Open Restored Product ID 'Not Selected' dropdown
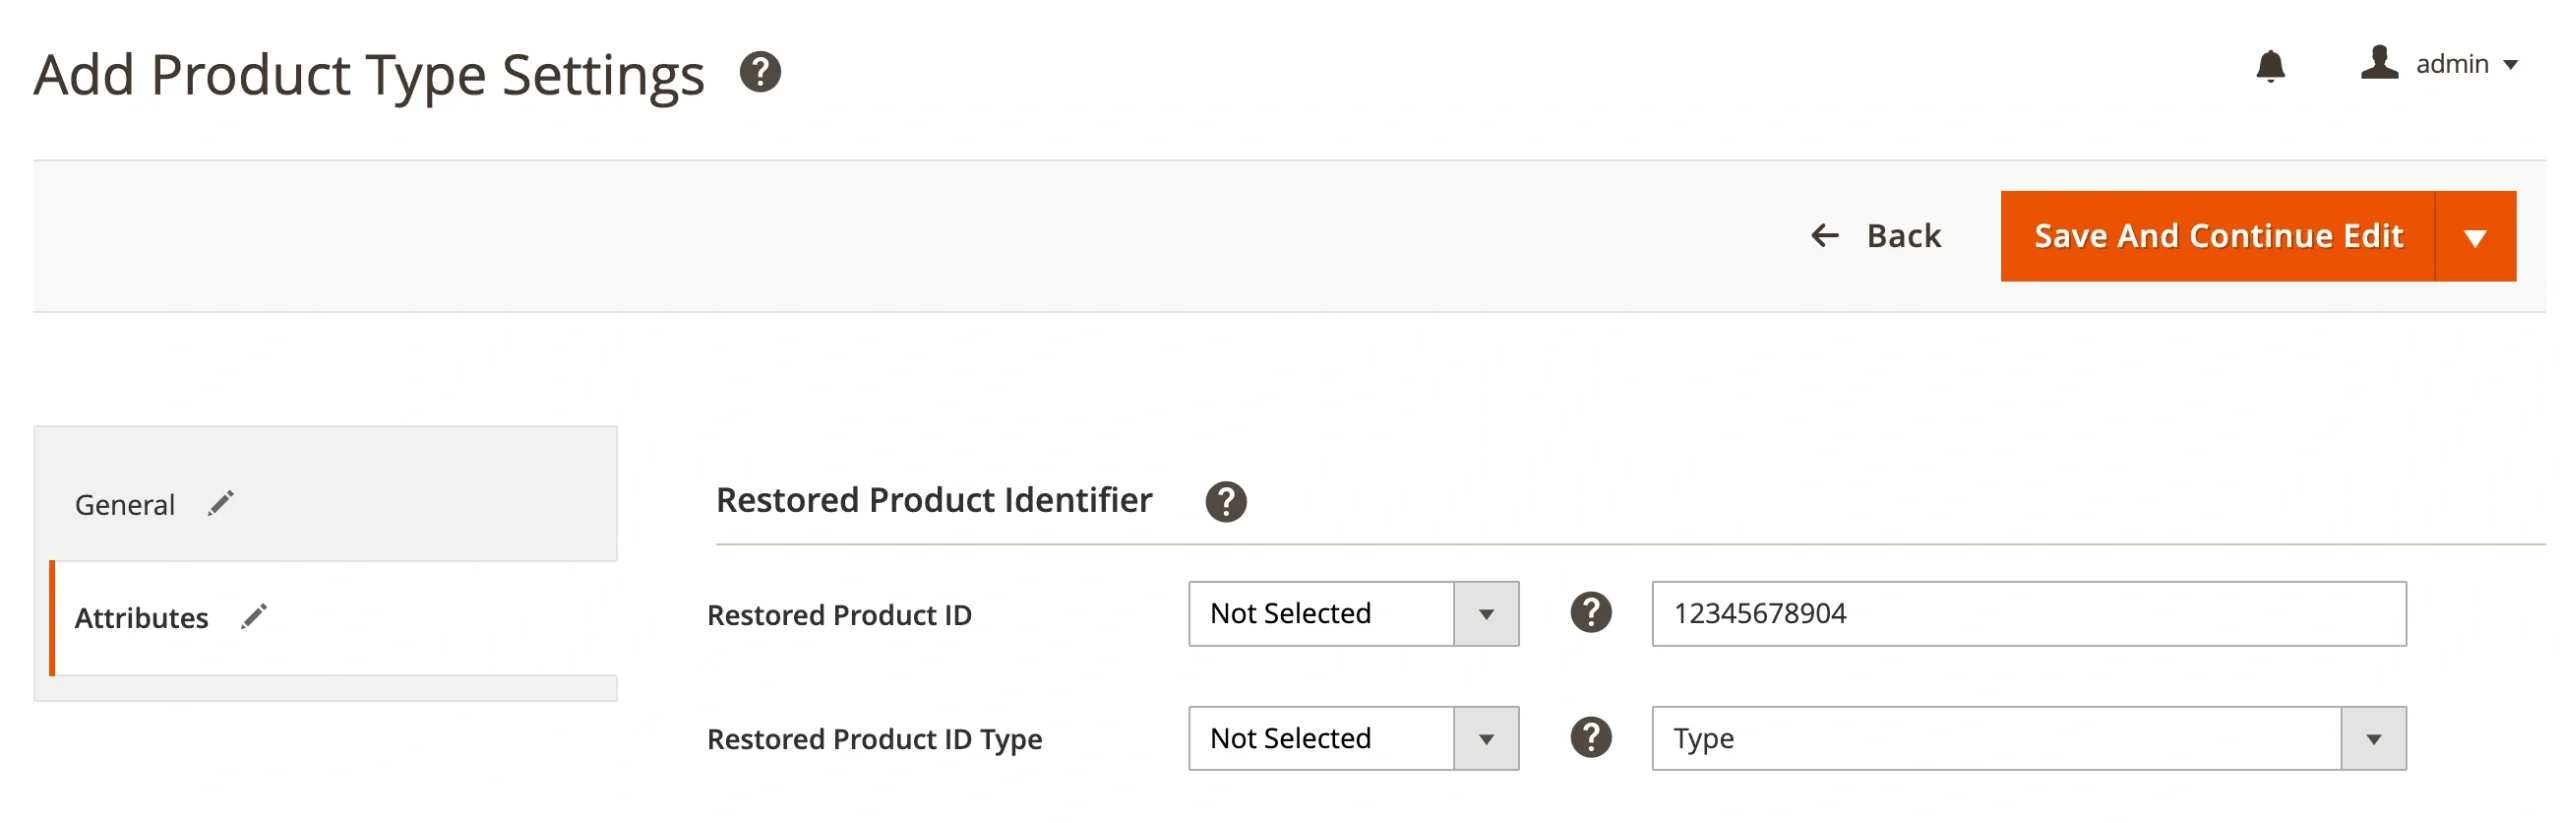 coord(1352,613)
